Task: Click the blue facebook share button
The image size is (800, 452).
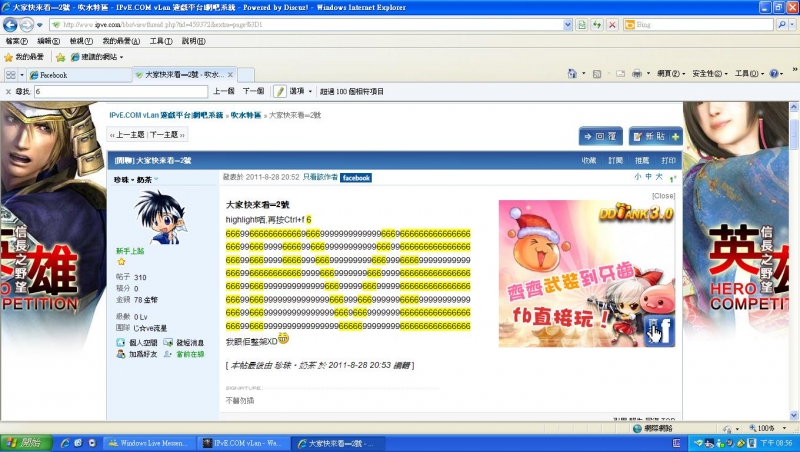Action: point(356,178)
